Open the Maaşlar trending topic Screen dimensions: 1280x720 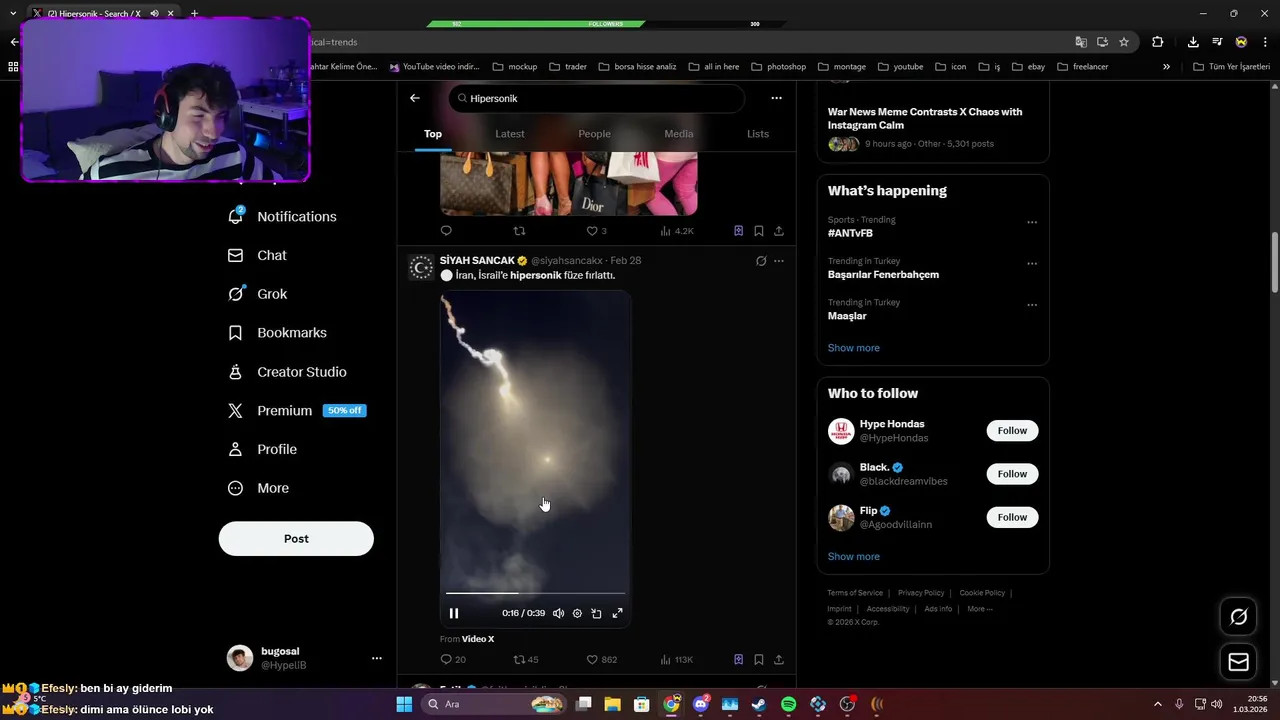[x=847, y=316]
